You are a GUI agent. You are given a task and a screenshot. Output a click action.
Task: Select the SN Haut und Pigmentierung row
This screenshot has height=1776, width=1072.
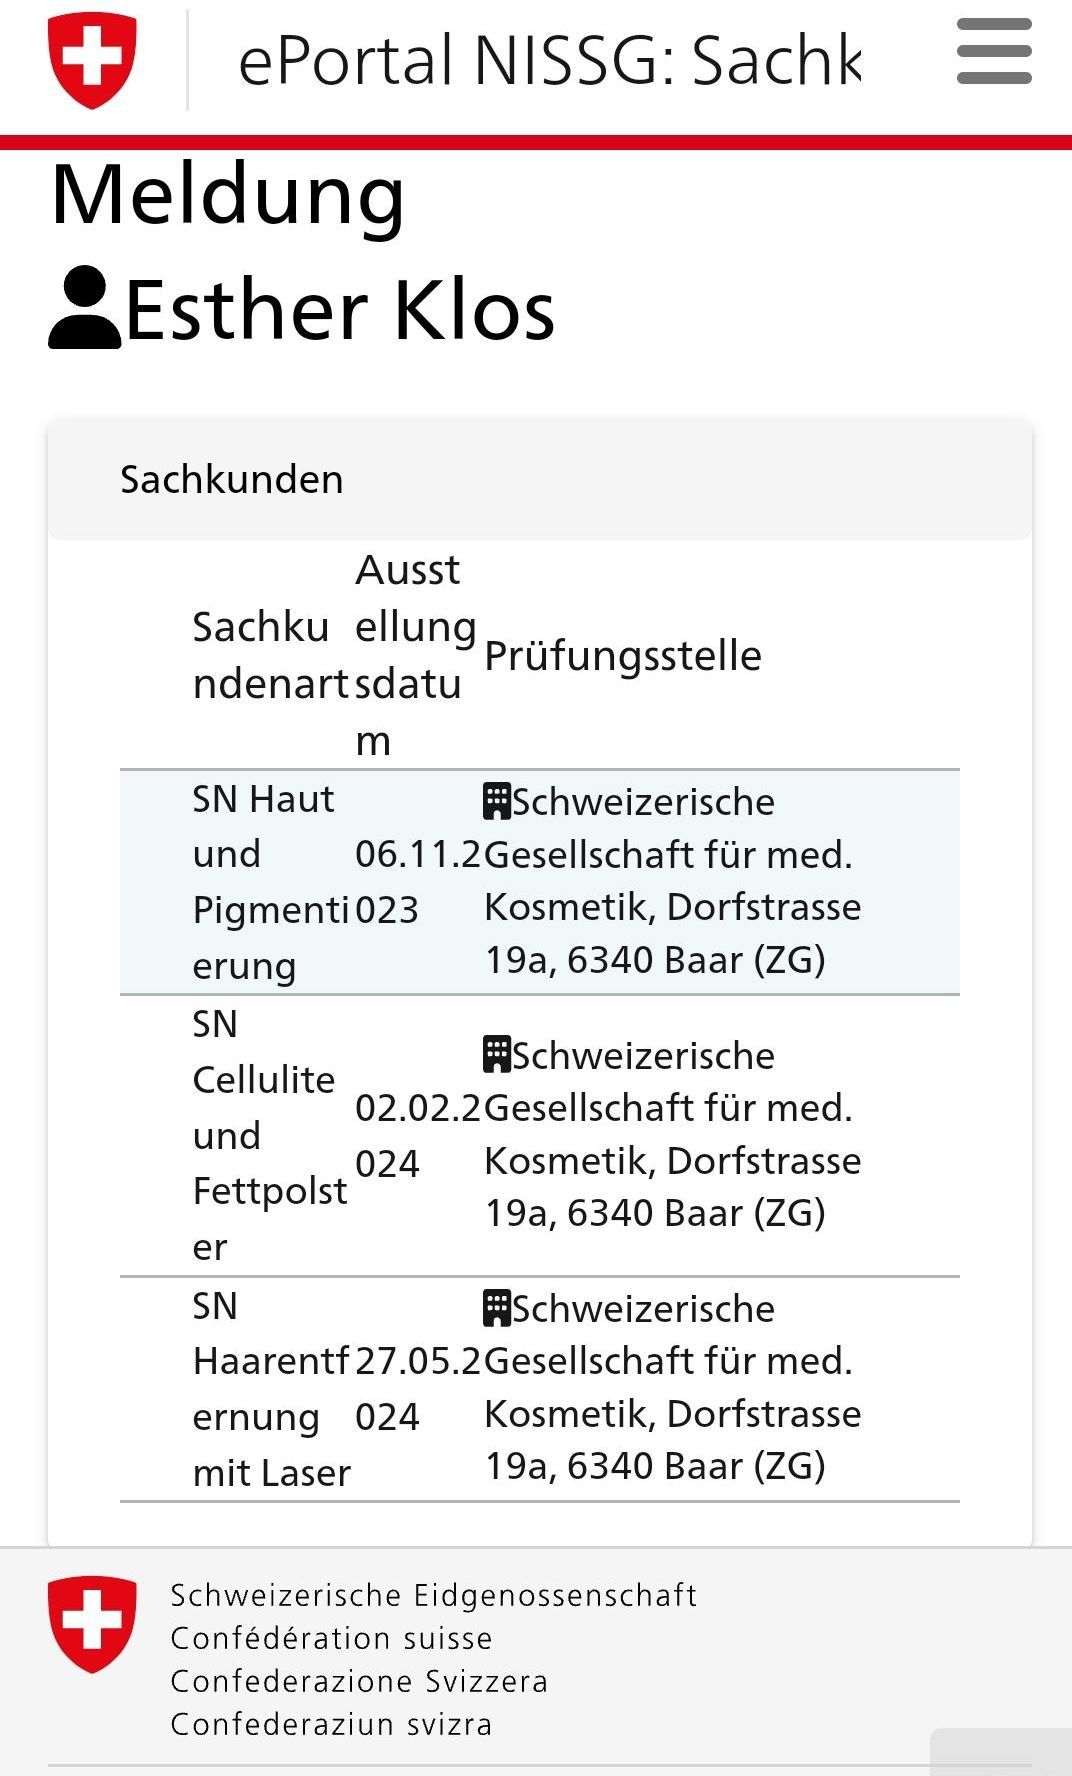click(540, 882)
